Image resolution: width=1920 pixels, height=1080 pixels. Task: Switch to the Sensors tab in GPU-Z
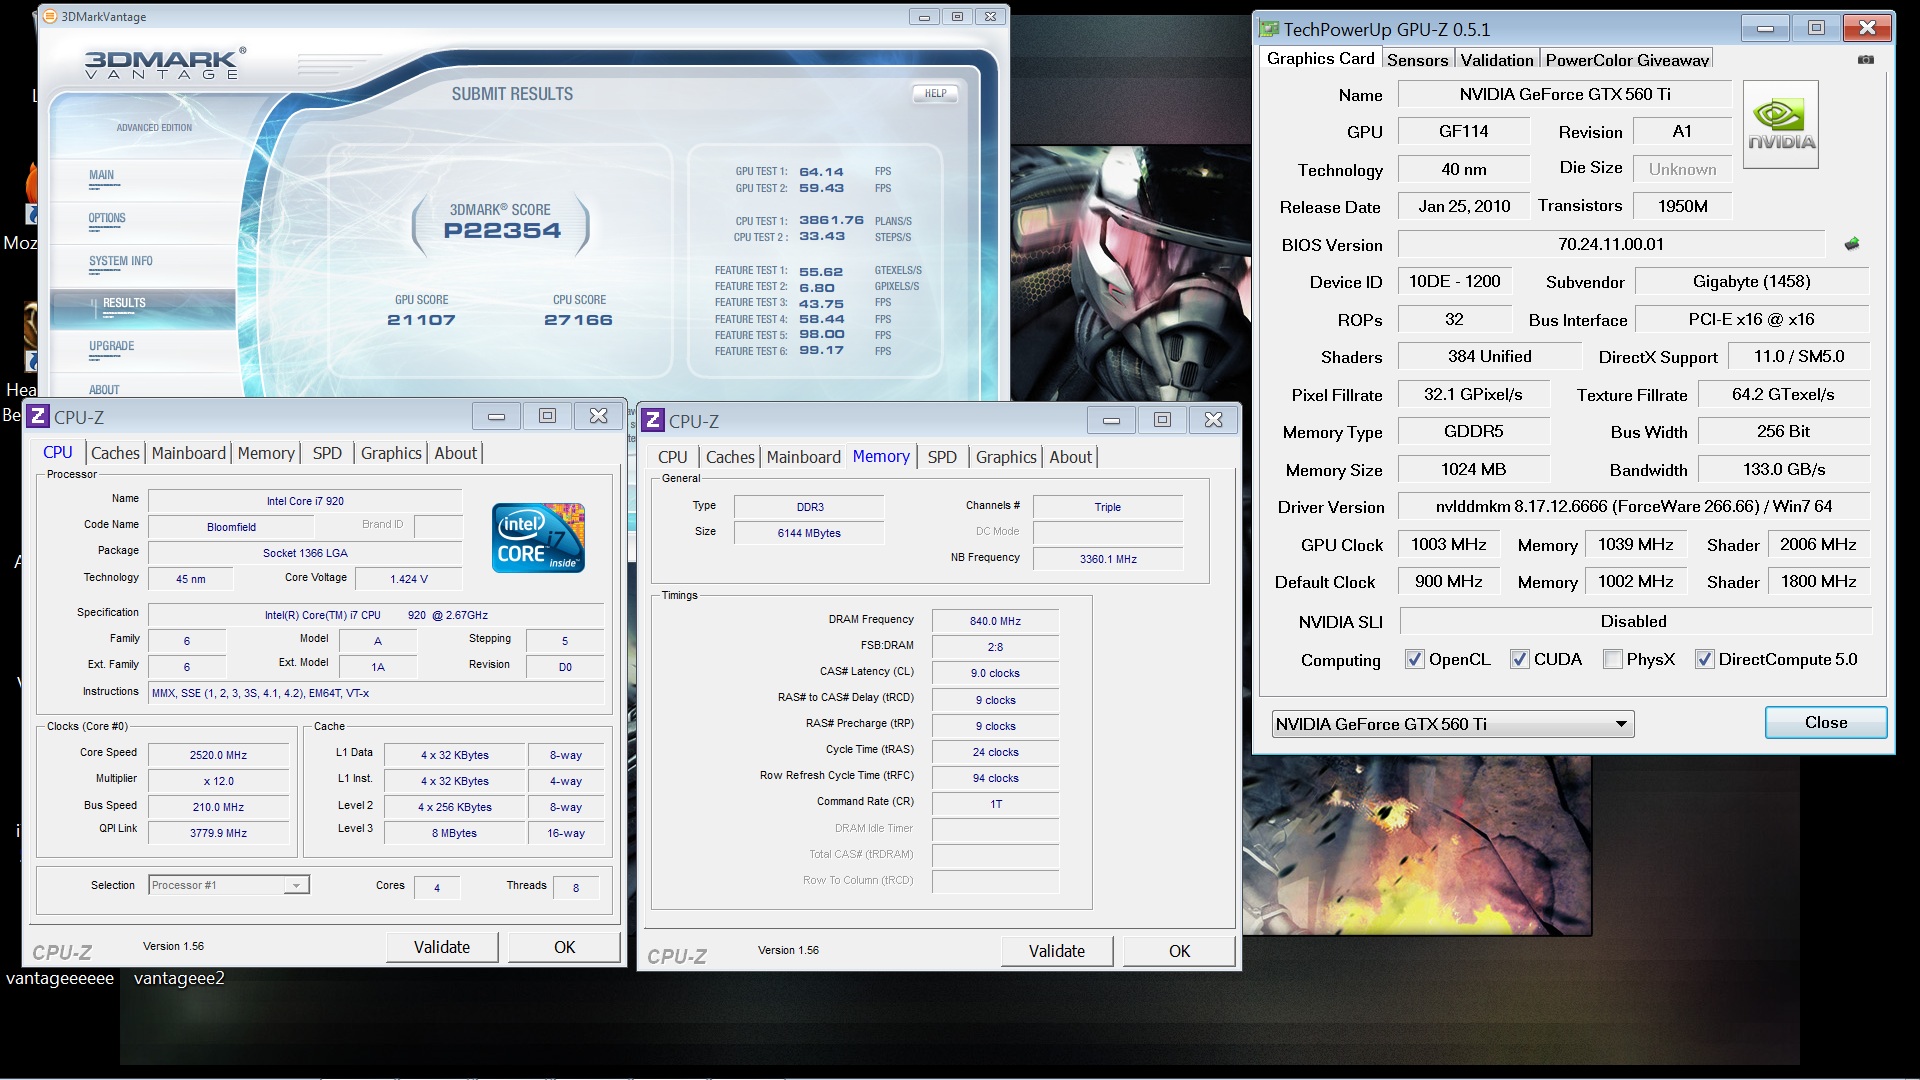(x=1417, y=60)
